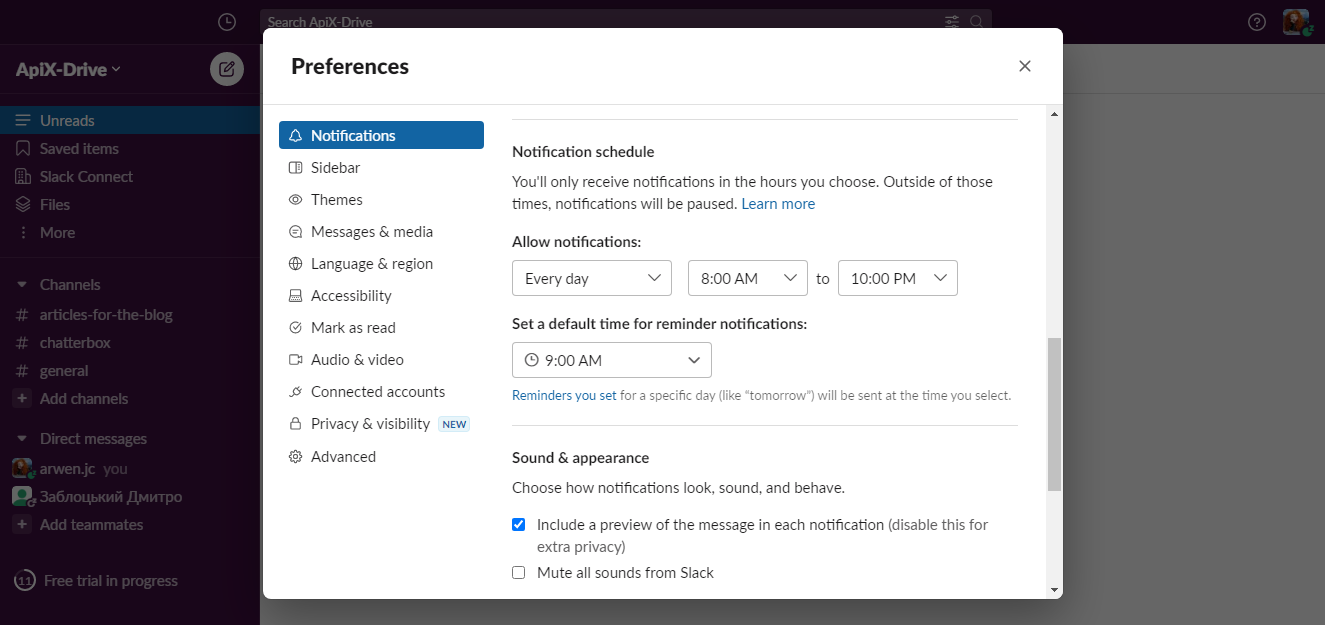The height and width of the screenshot is (625, 1325).
Task: Click the plus icon beside Add teammates
Action: coord(22,524)
